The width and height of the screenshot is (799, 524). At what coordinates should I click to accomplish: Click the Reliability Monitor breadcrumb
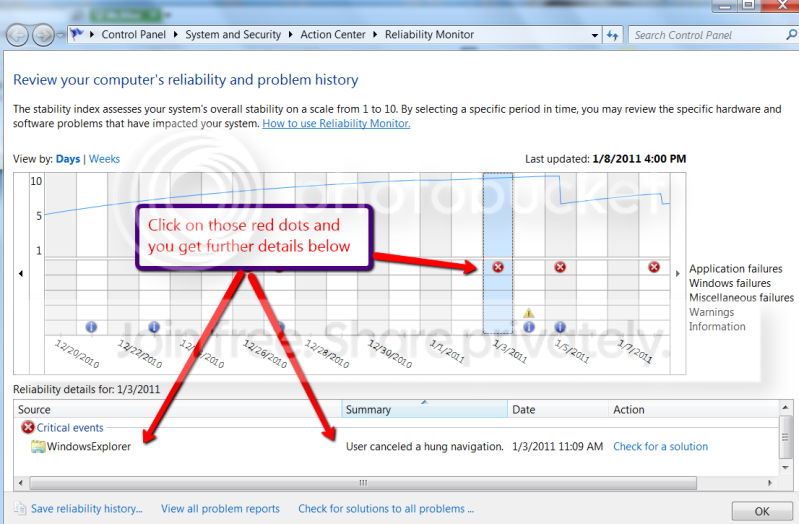[429, 35]
